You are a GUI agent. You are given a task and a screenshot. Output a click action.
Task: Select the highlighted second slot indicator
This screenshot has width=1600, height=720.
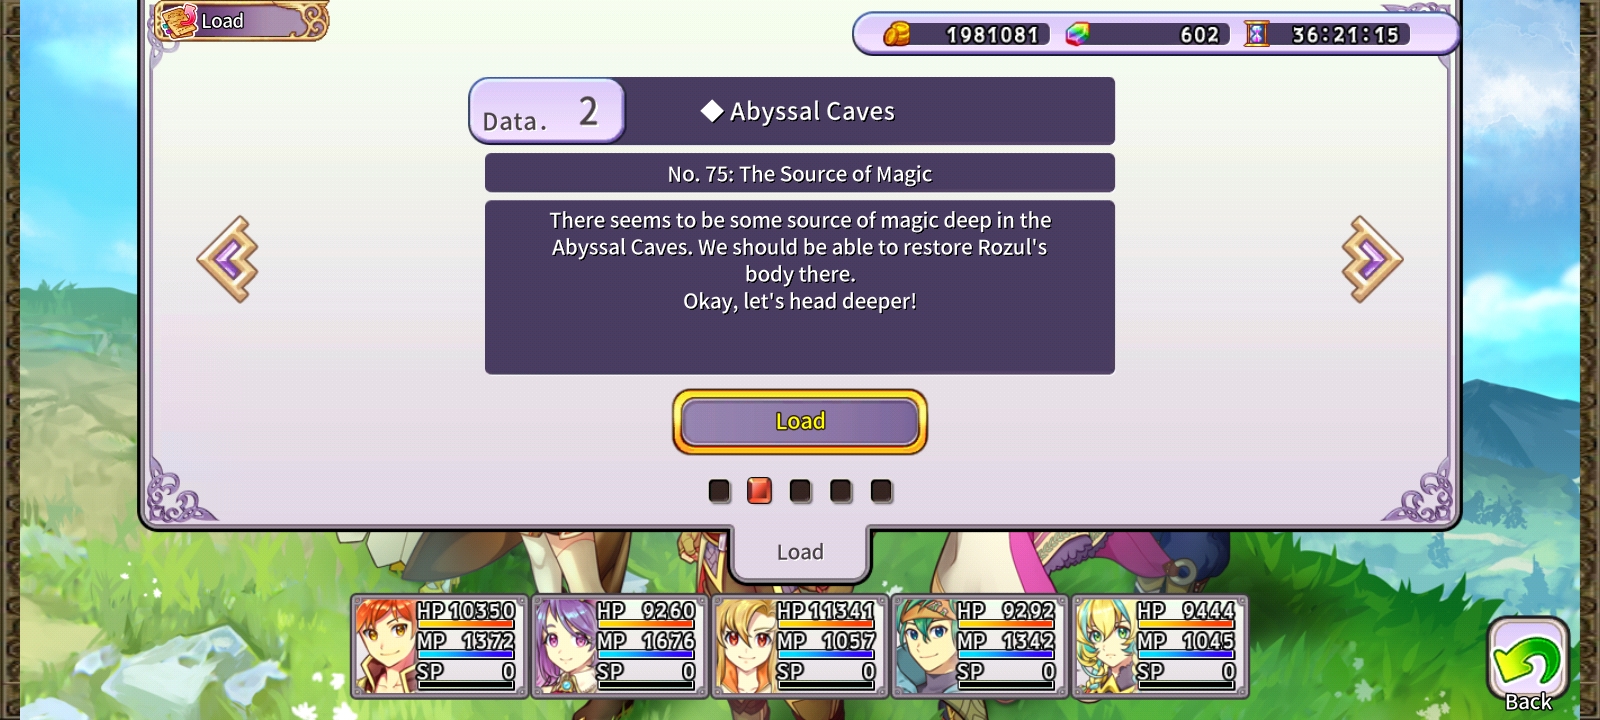(759, 490)
